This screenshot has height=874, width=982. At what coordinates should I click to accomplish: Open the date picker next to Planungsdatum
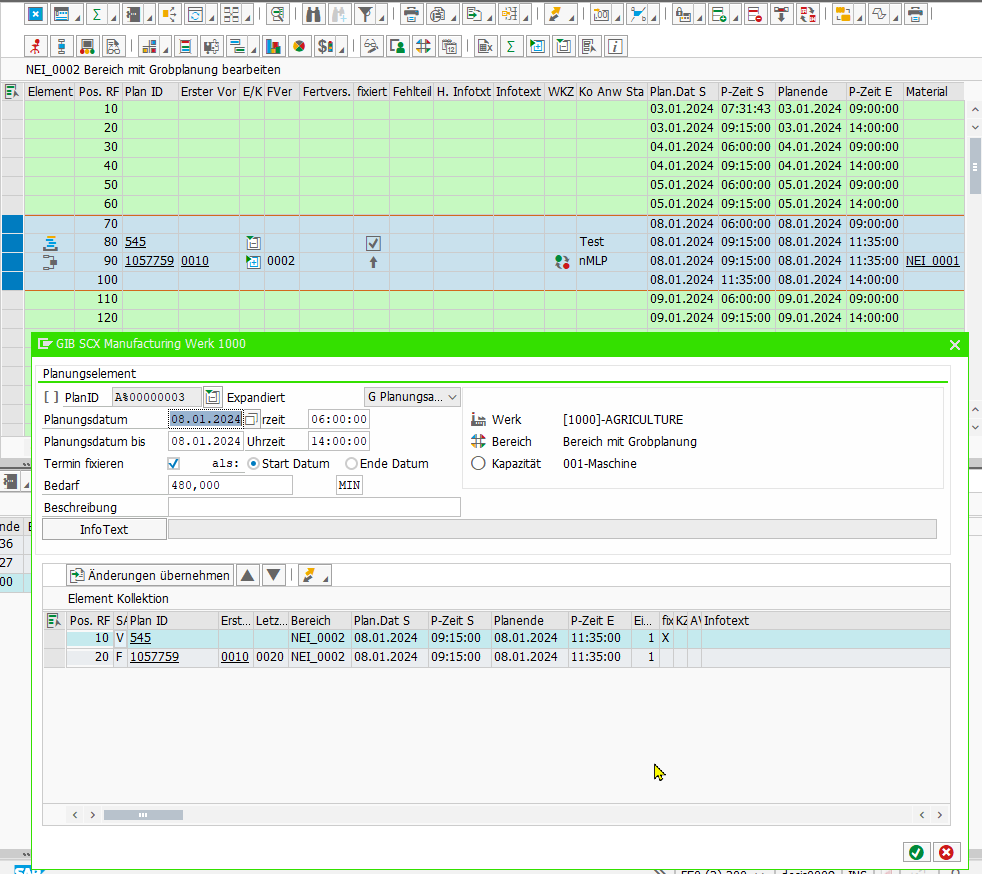[251, 419]
